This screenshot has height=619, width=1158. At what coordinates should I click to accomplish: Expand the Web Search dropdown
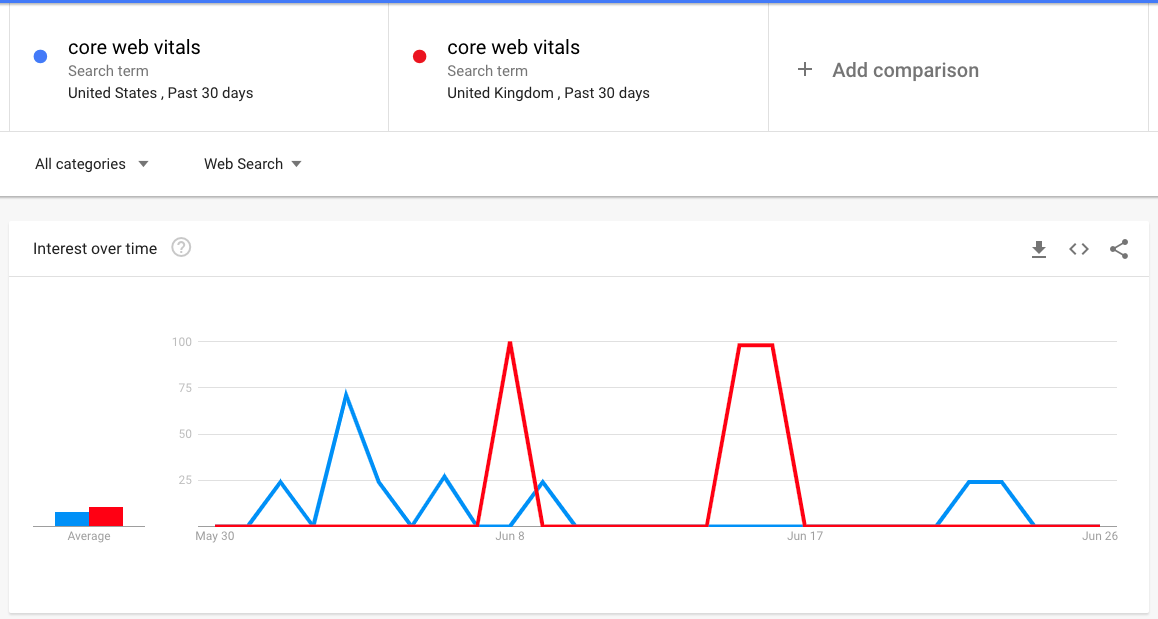pyautogui.click(x=252, y=163)
